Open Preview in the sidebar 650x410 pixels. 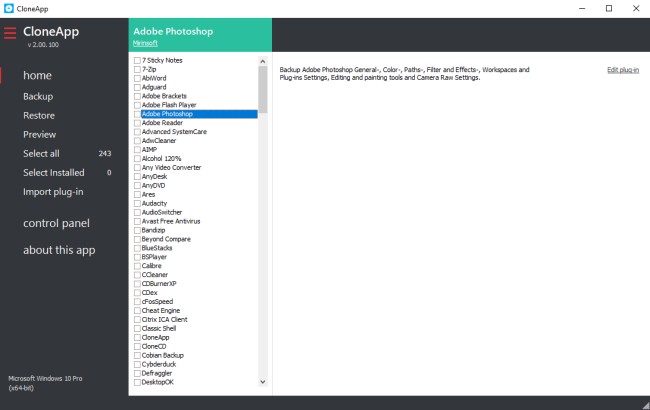(x=39, y=135)
